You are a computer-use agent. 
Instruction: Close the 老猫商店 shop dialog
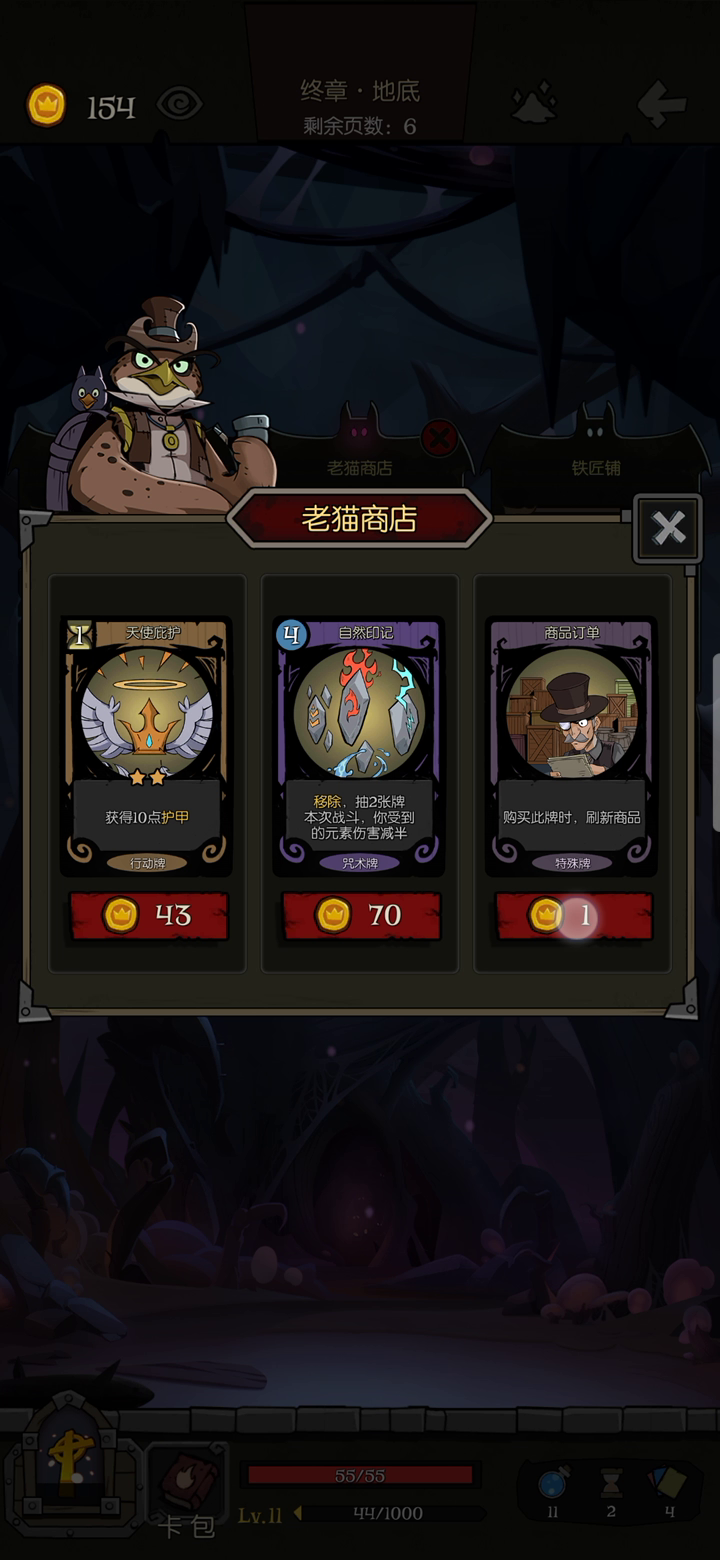pos(668,527)
